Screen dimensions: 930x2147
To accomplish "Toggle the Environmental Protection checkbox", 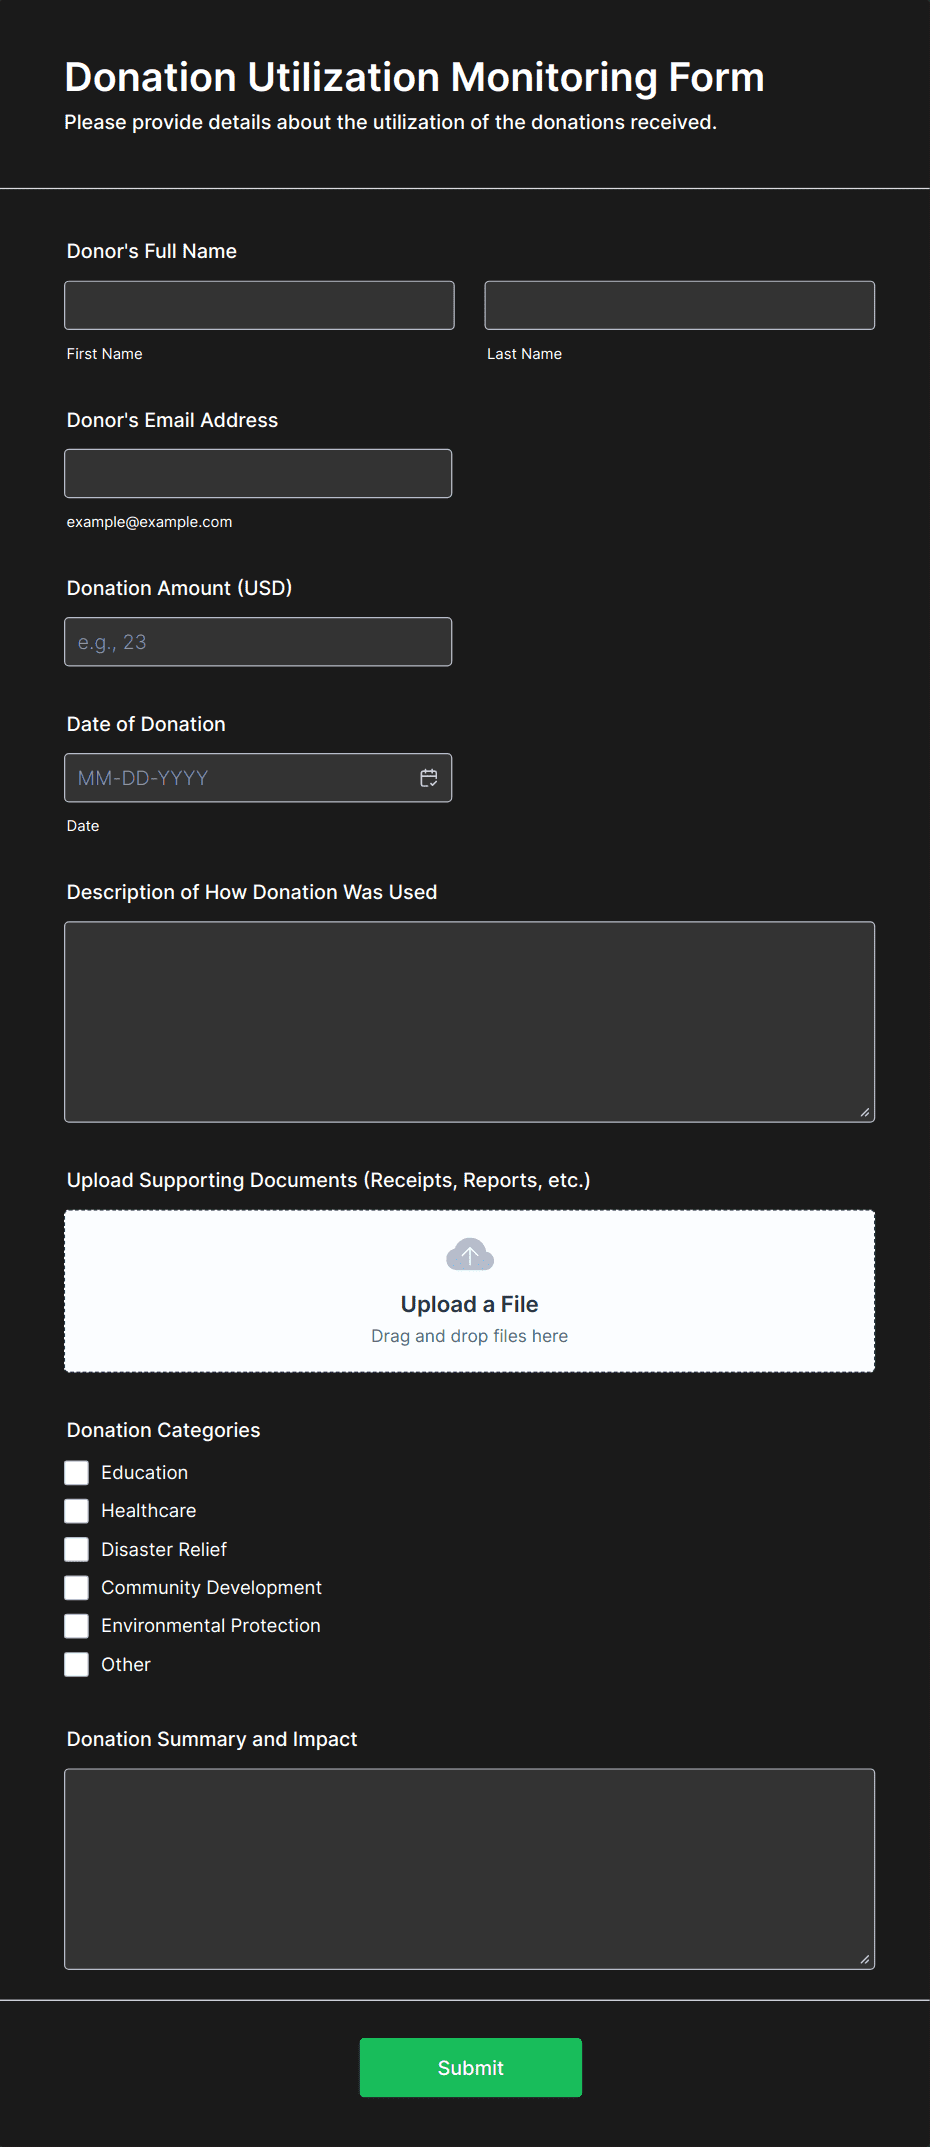I will pos(76,1625).
